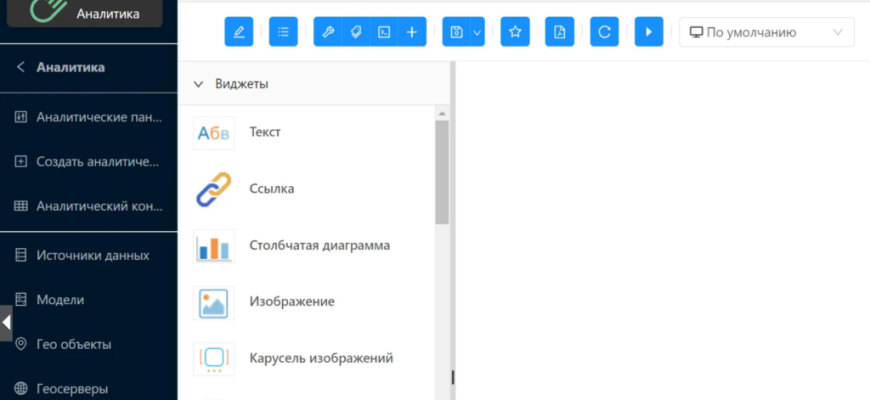
Task: Select 'Гео объекты' in the sidebar
Action: [x=73, y=344]
